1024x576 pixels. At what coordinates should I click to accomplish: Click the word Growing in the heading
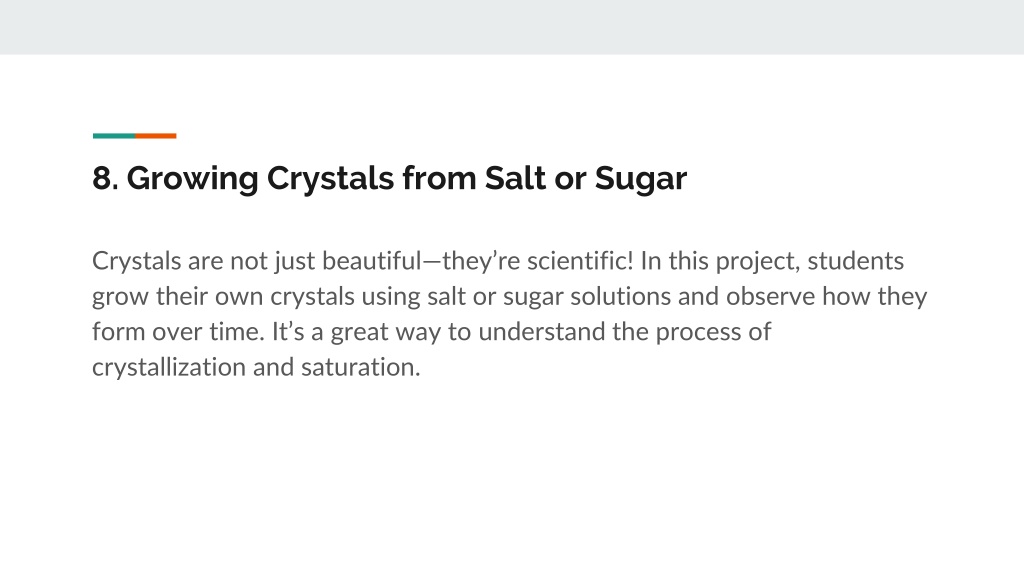click(192, 180)
